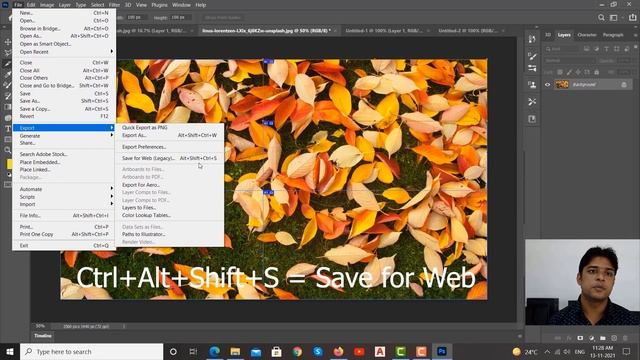
Task: Open the Untitled-1 document tab
Action: click(x=384, y=31)
